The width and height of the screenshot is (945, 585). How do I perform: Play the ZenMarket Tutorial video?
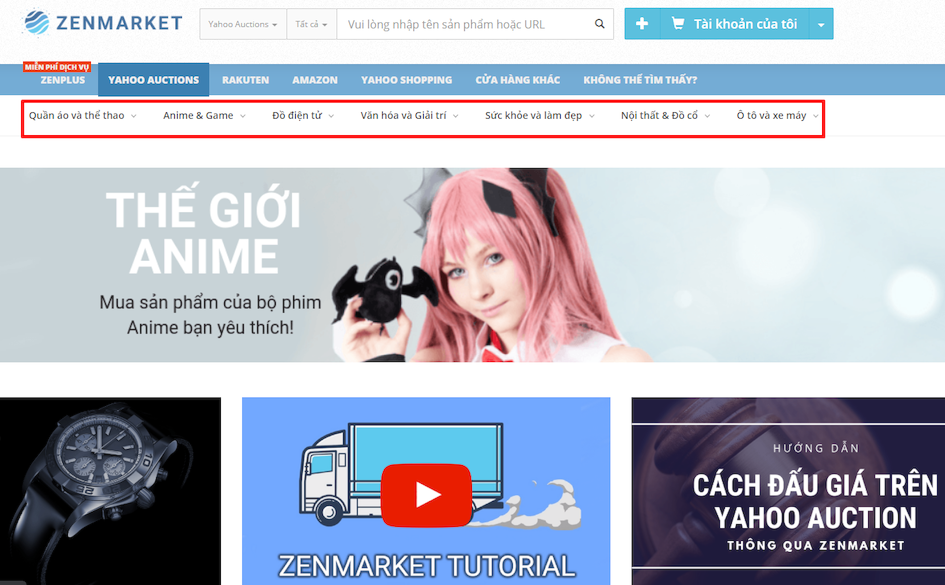[427, 495]
